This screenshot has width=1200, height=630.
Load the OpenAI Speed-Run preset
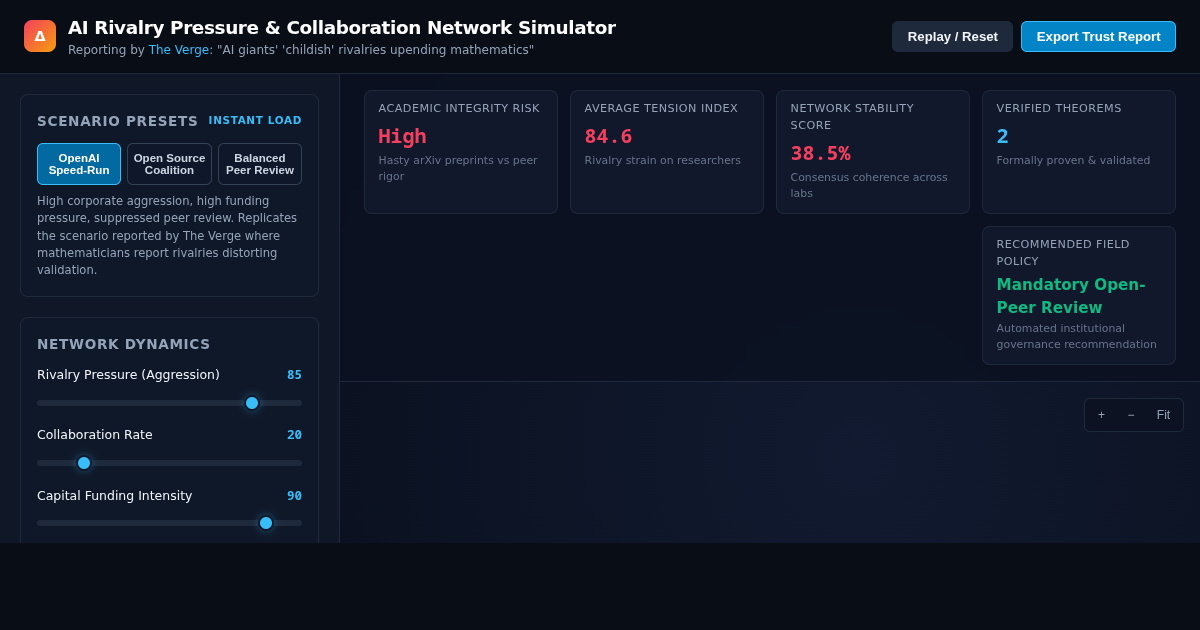pos(79,164)
